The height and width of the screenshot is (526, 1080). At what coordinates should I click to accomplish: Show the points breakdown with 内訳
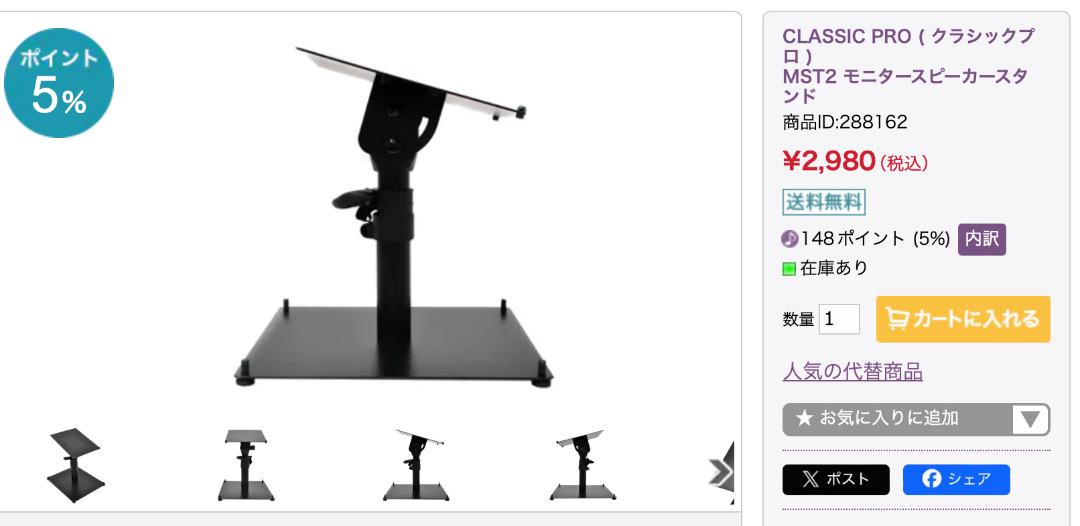point(982,240)
